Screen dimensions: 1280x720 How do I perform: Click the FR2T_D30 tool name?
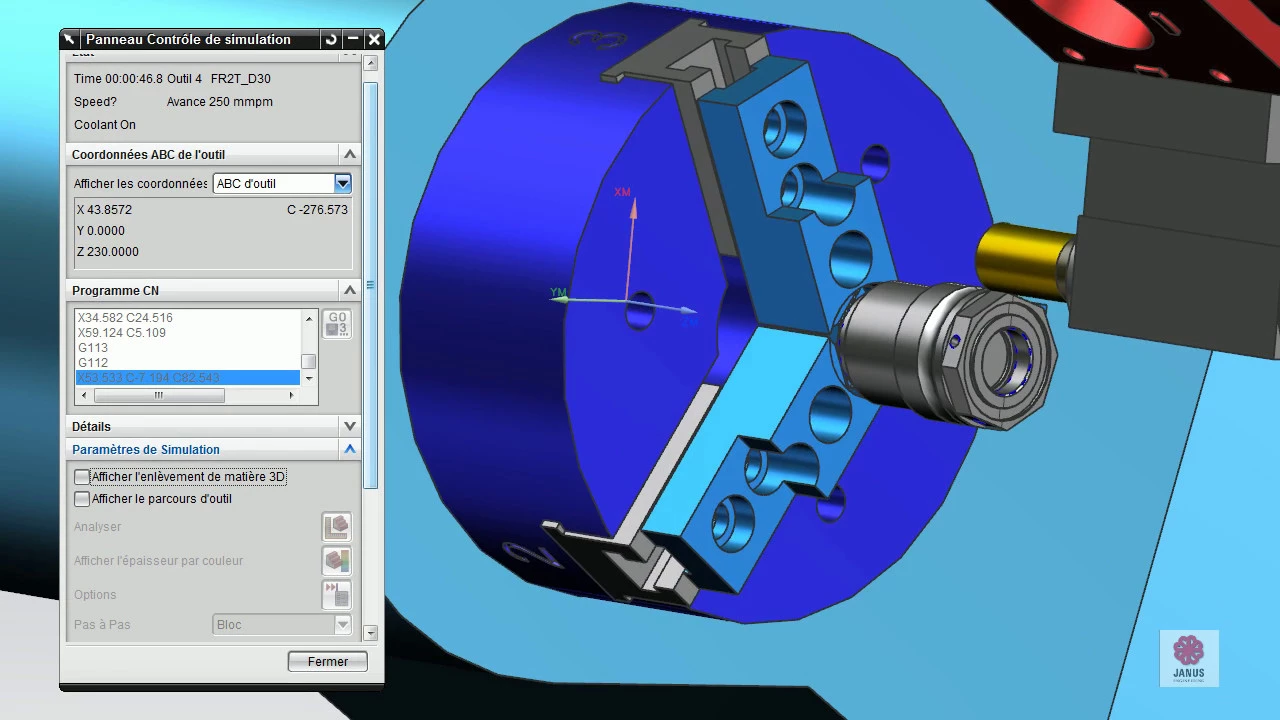pos(240,79)
